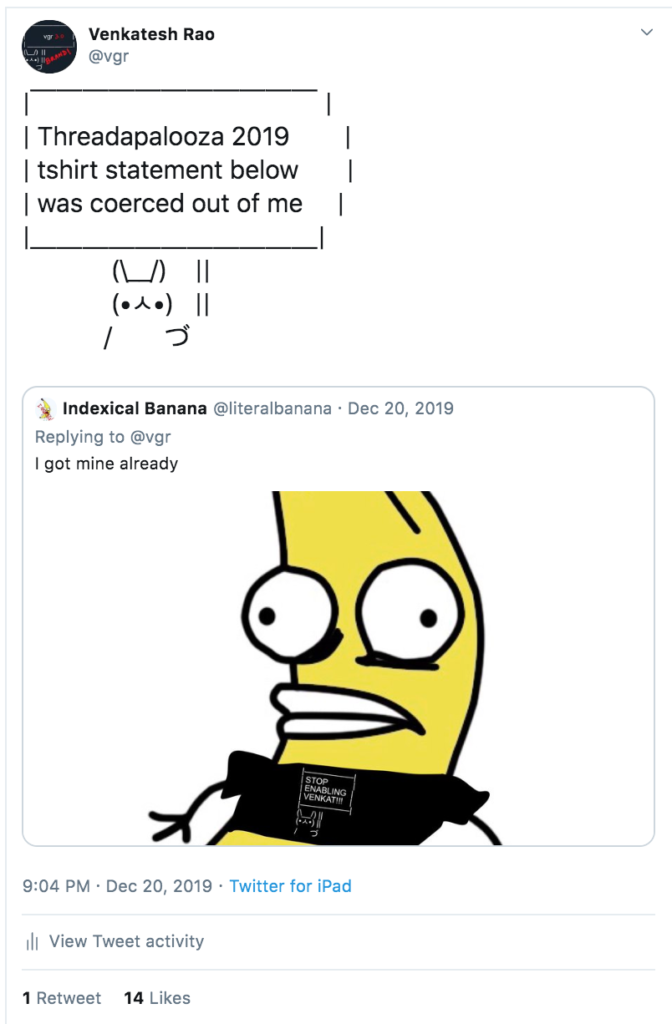Click the @literalbanana handle

tap(271, 408)
